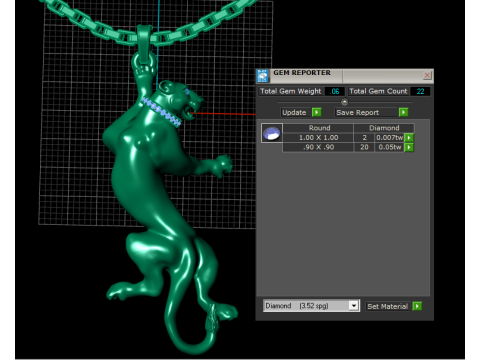Click the quantity 2 cell
The image size is (480, 360).
point(364,137)
